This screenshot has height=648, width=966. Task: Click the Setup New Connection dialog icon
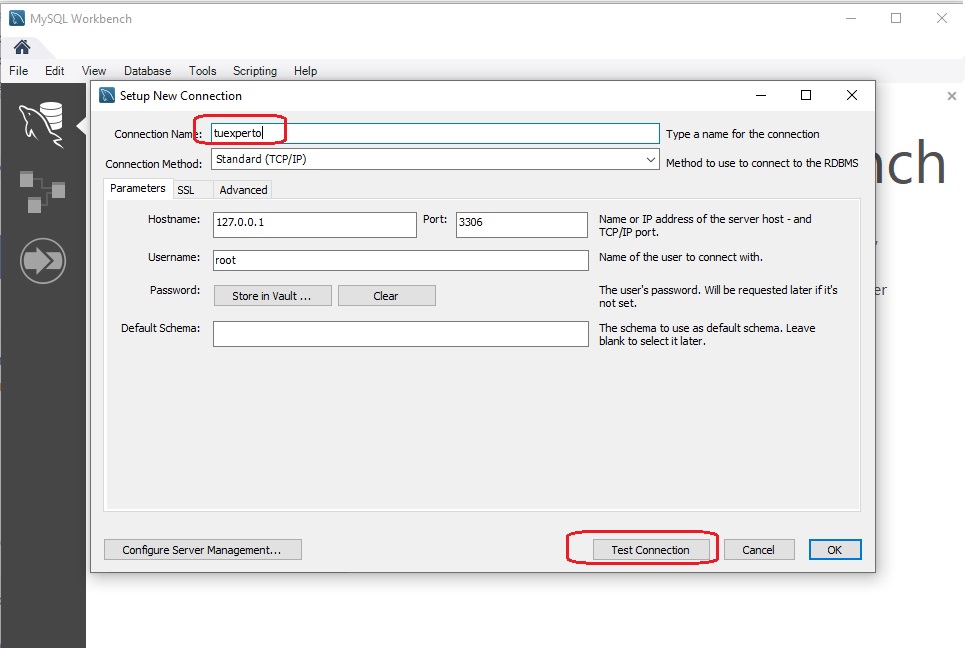coord(108,96)
